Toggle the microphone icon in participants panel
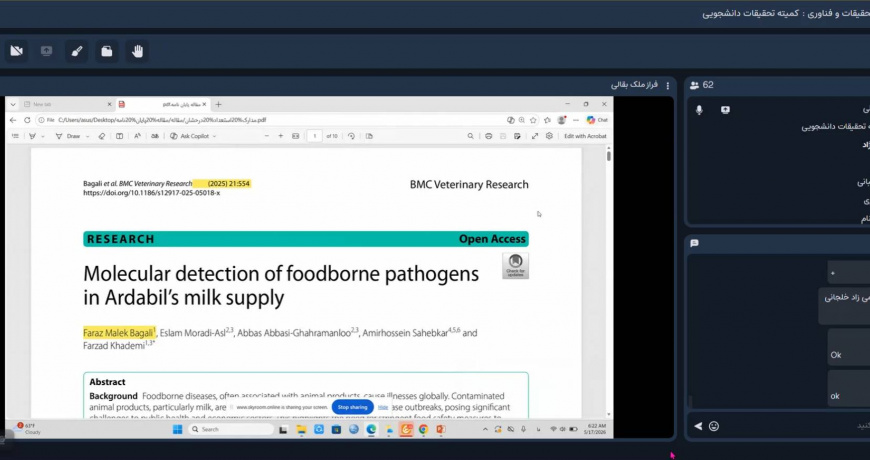Viewport: 870px width, 460px height. pos(699,110)
